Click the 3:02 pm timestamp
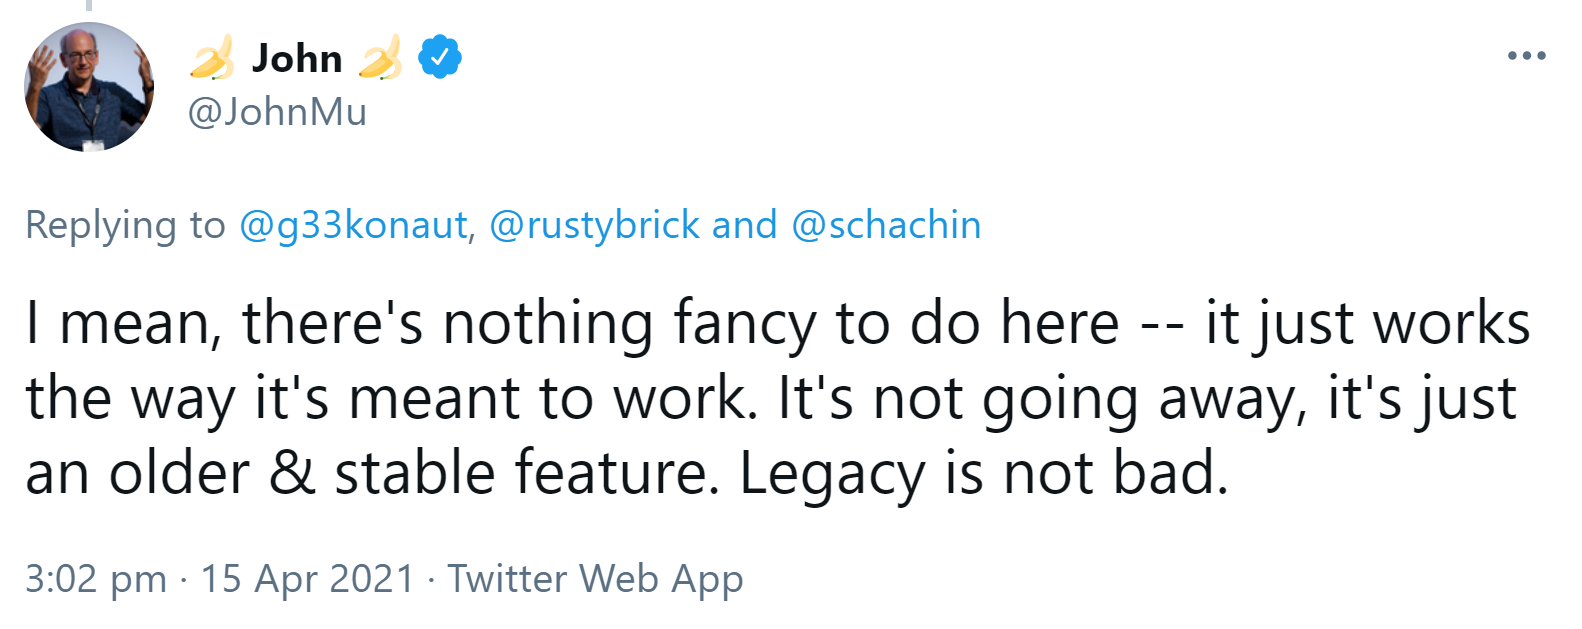 (x=96, y=579)
